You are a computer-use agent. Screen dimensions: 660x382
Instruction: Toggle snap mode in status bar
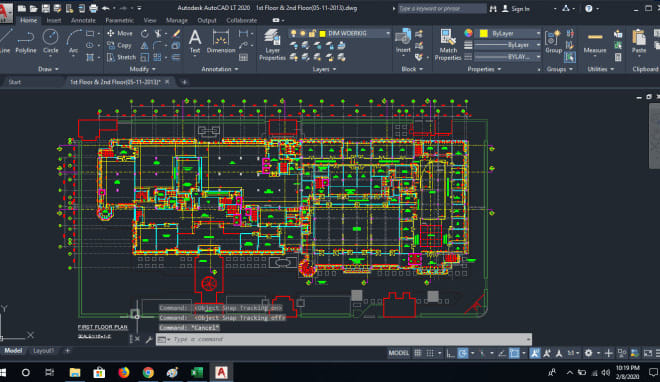coord(430,353)
